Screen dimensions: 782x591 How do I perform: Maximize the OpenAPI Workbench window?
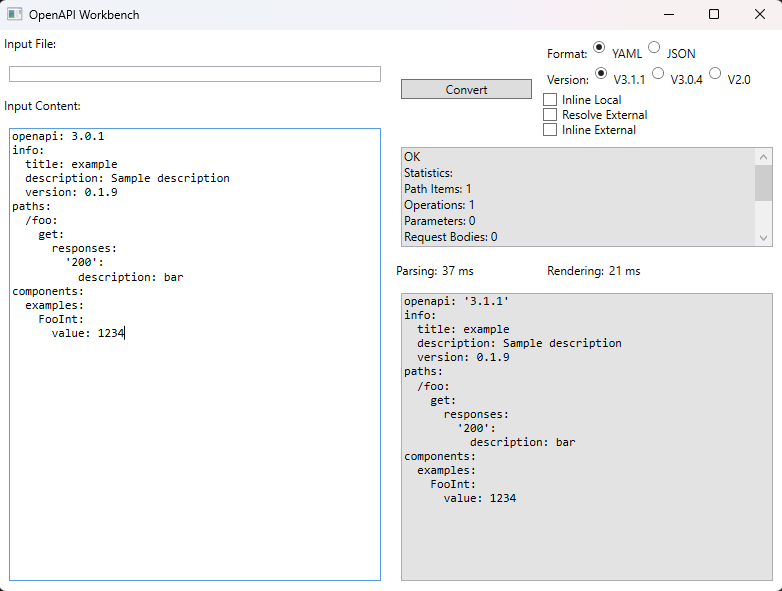(x=713, y=15)
